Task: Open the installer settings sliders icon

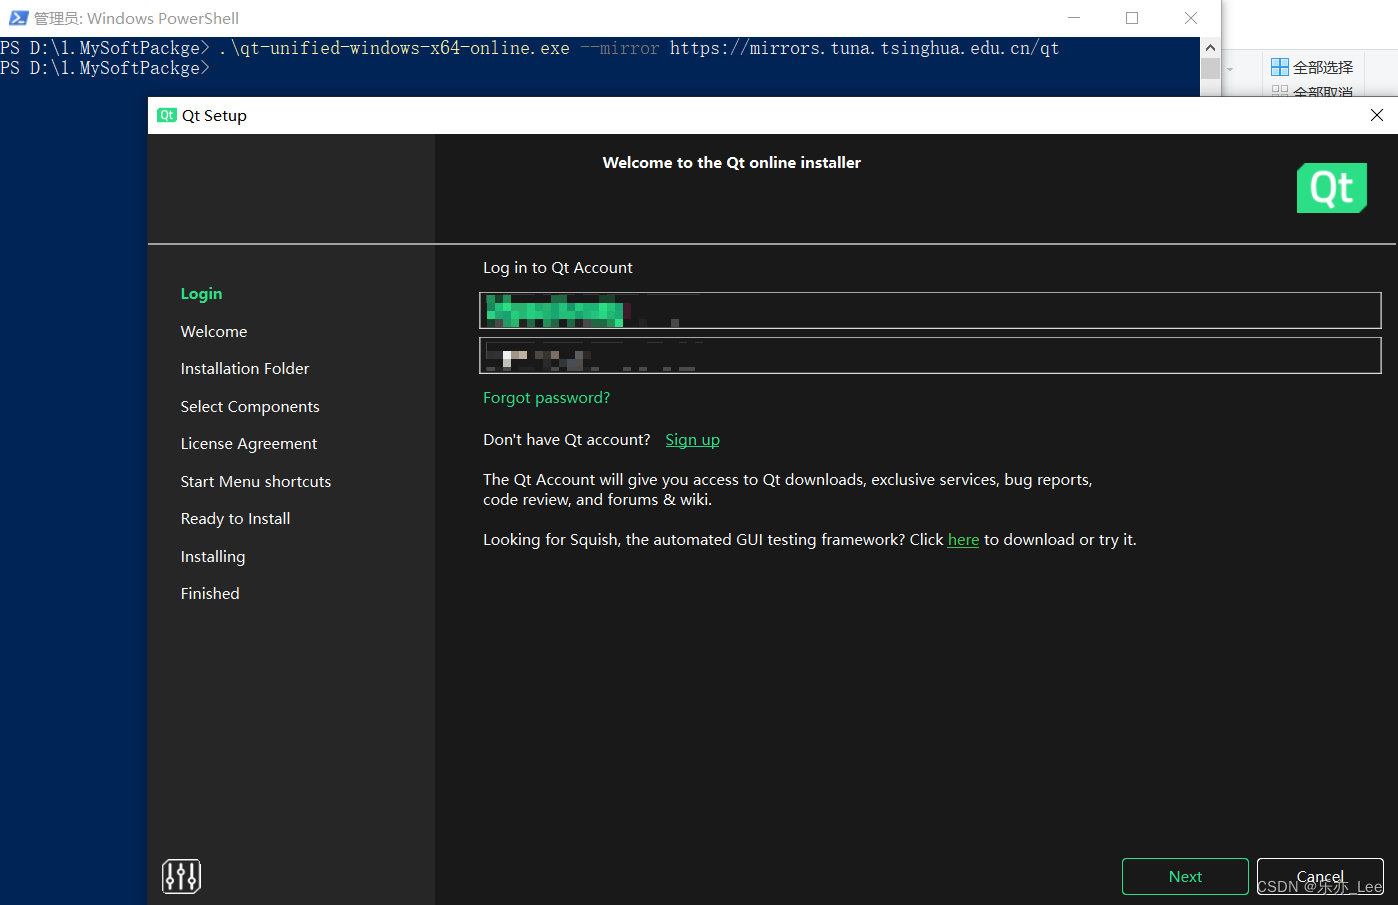Action: 181,876
